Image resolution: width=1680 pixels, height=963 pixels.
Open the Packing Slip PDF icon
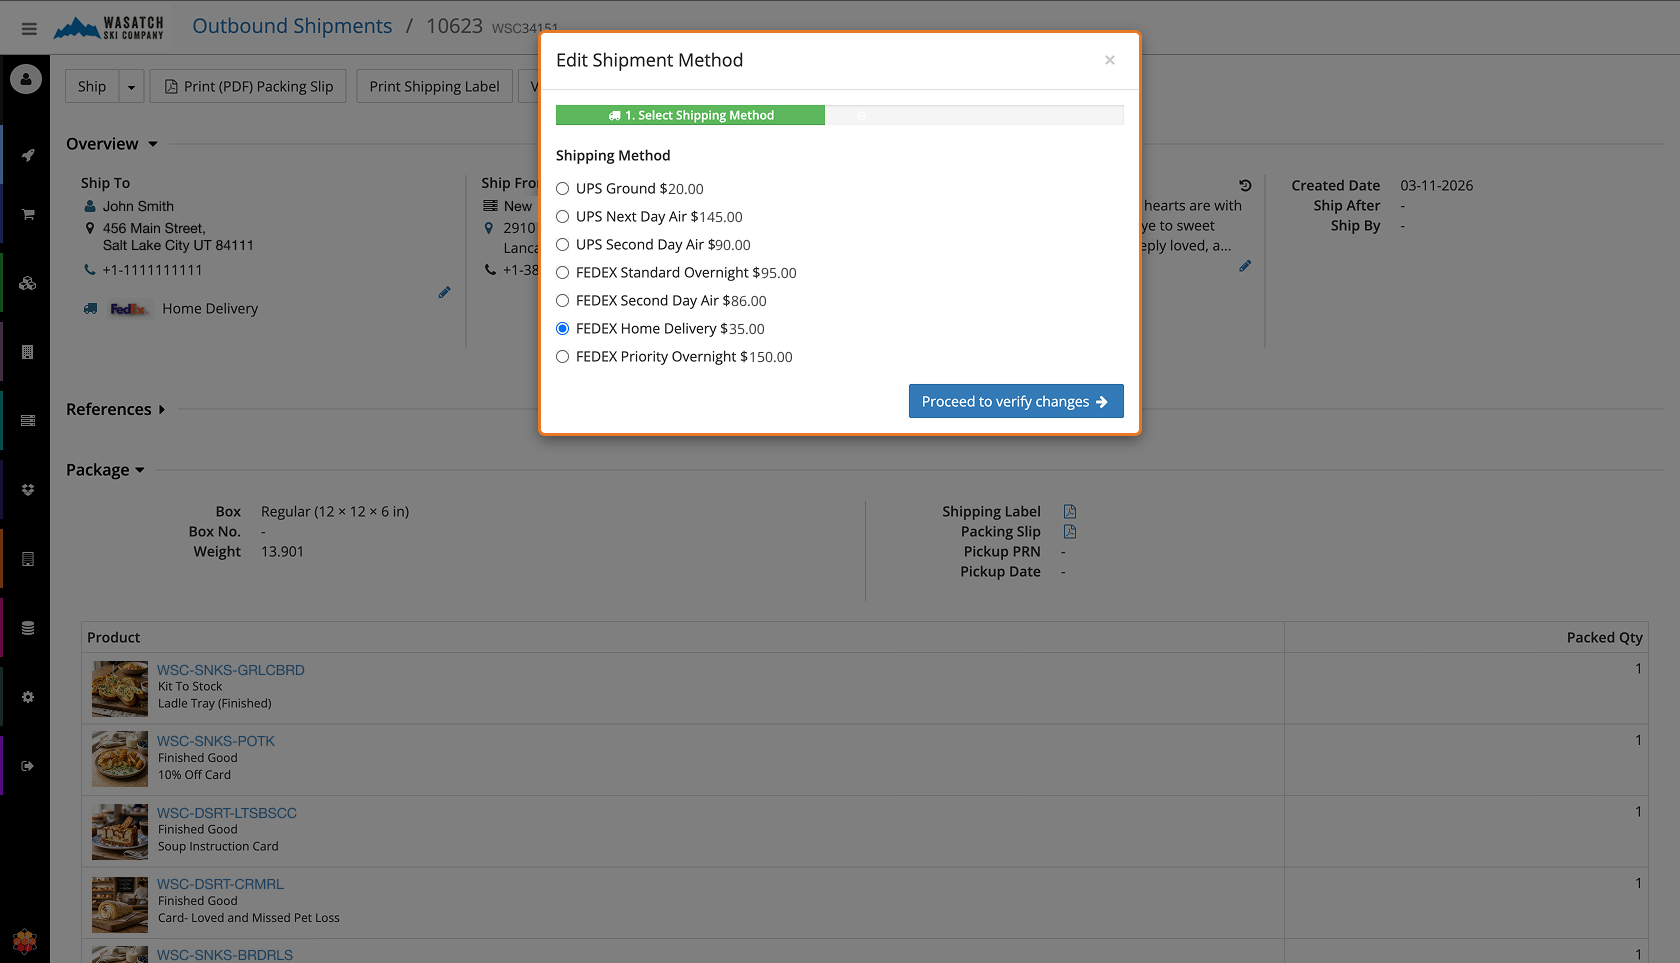coord(1070,532)
